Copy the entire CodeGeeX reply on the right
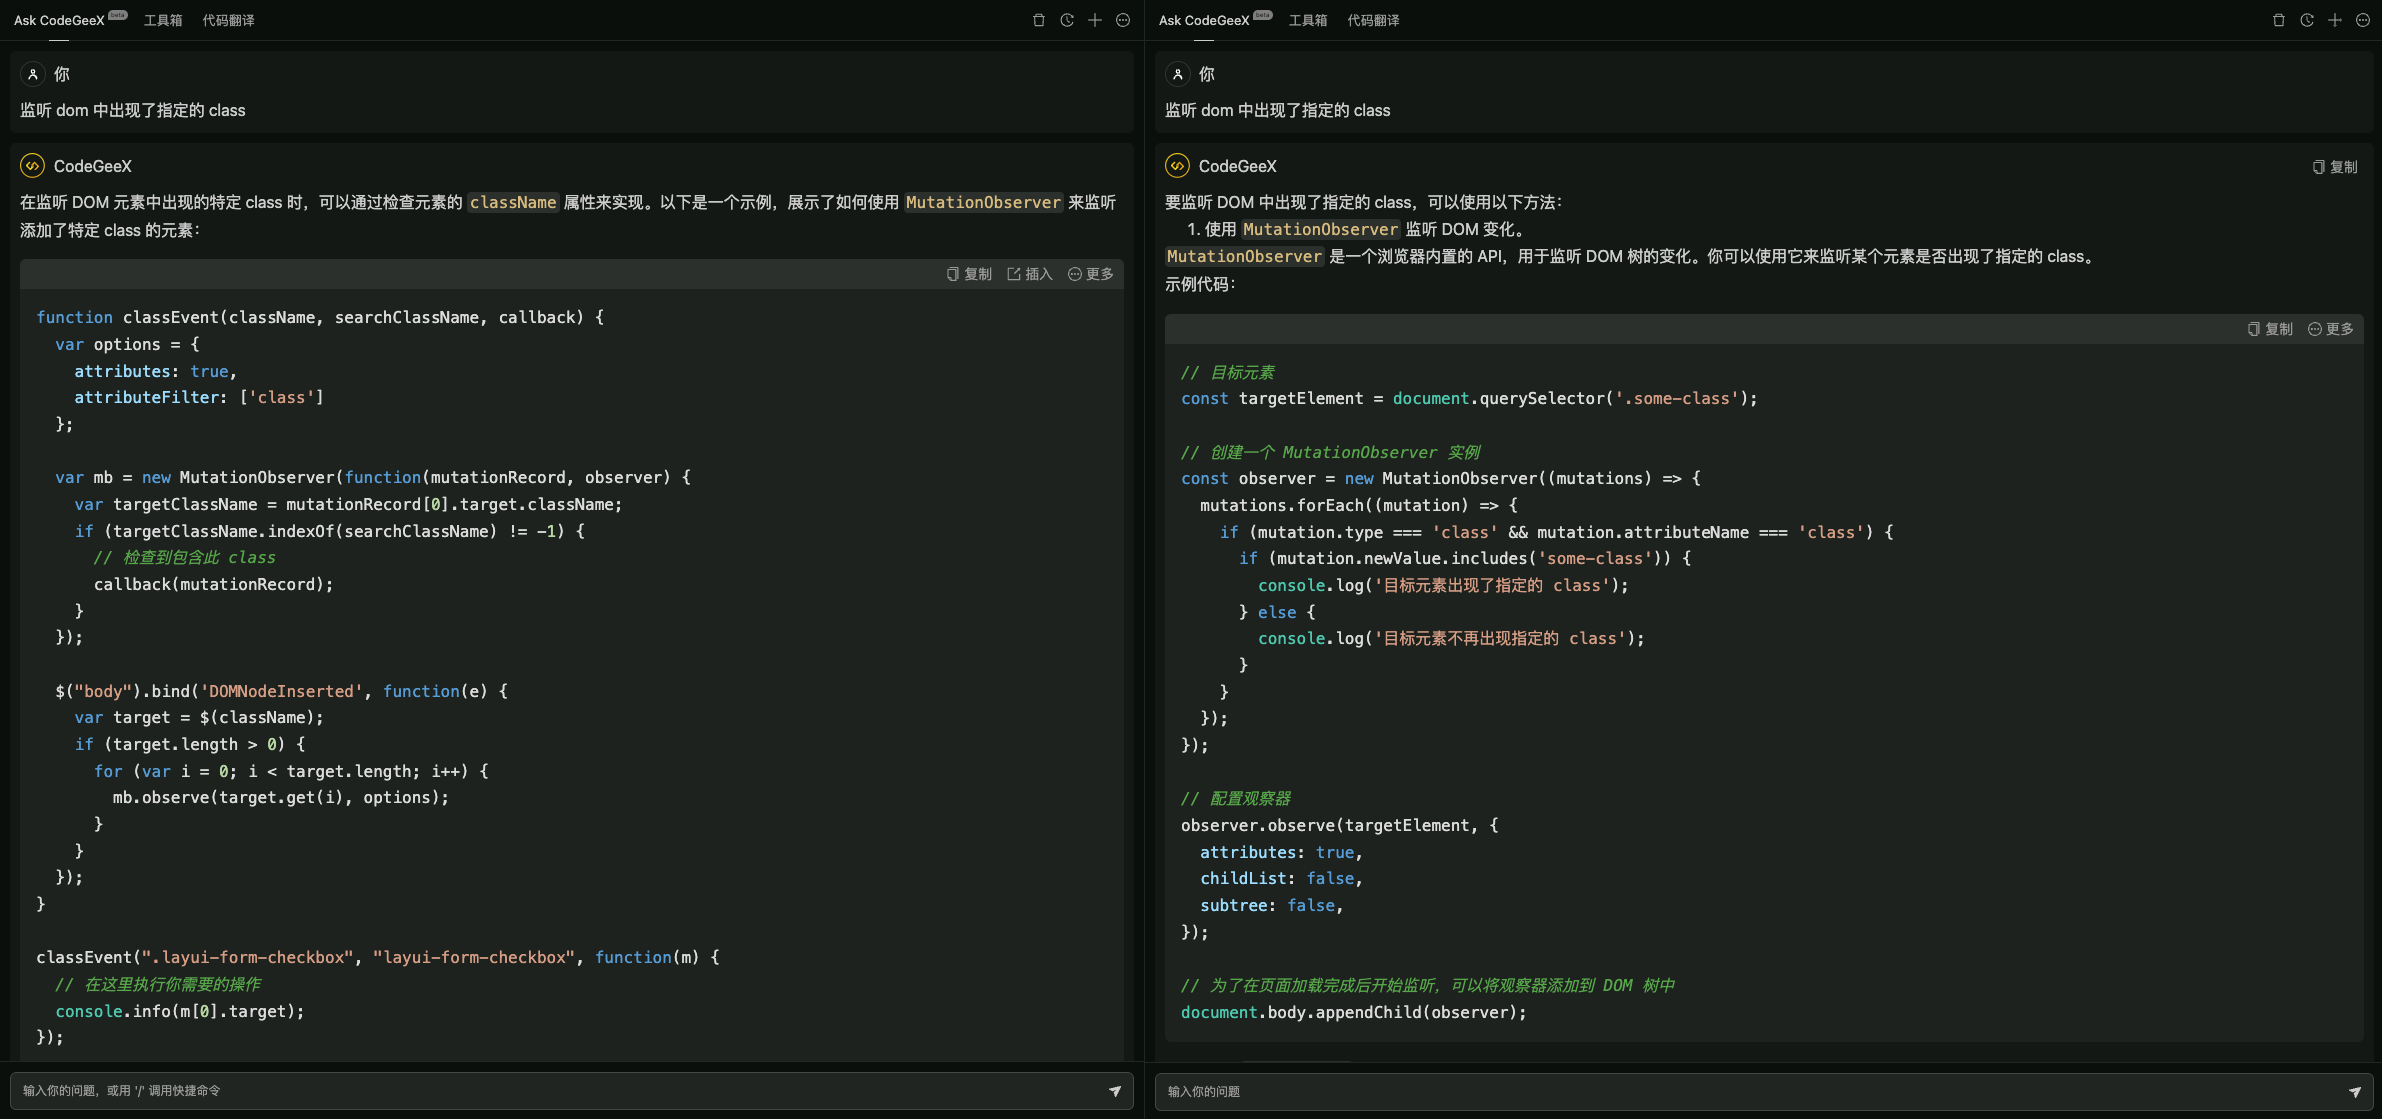2382x1119 pixels. (x=2335, y=167)
